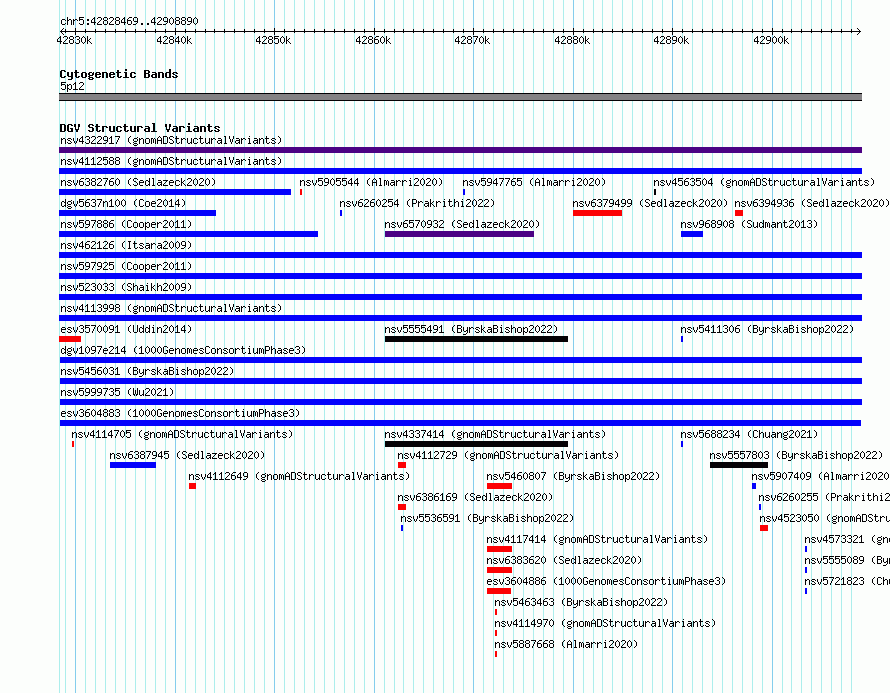This screenshot has height=693, width=890.
Task: Open nsv4114705 gnomADStructuralVariants variant
Action: point(182,434)
